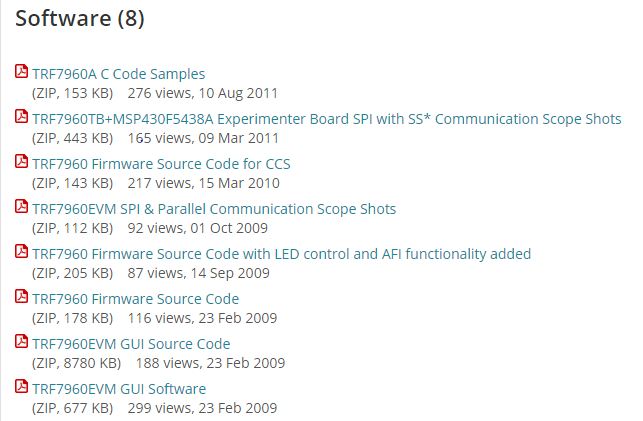Click the Software (8) section heading

[x=80, y=19]
